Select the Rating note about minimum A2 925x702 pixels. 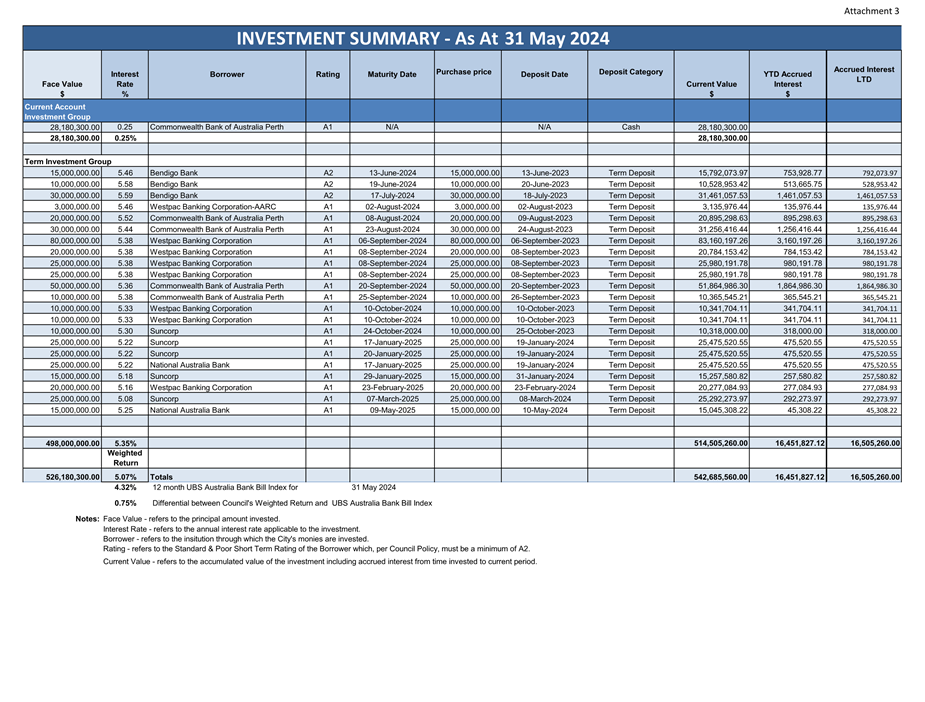(316, 549)
